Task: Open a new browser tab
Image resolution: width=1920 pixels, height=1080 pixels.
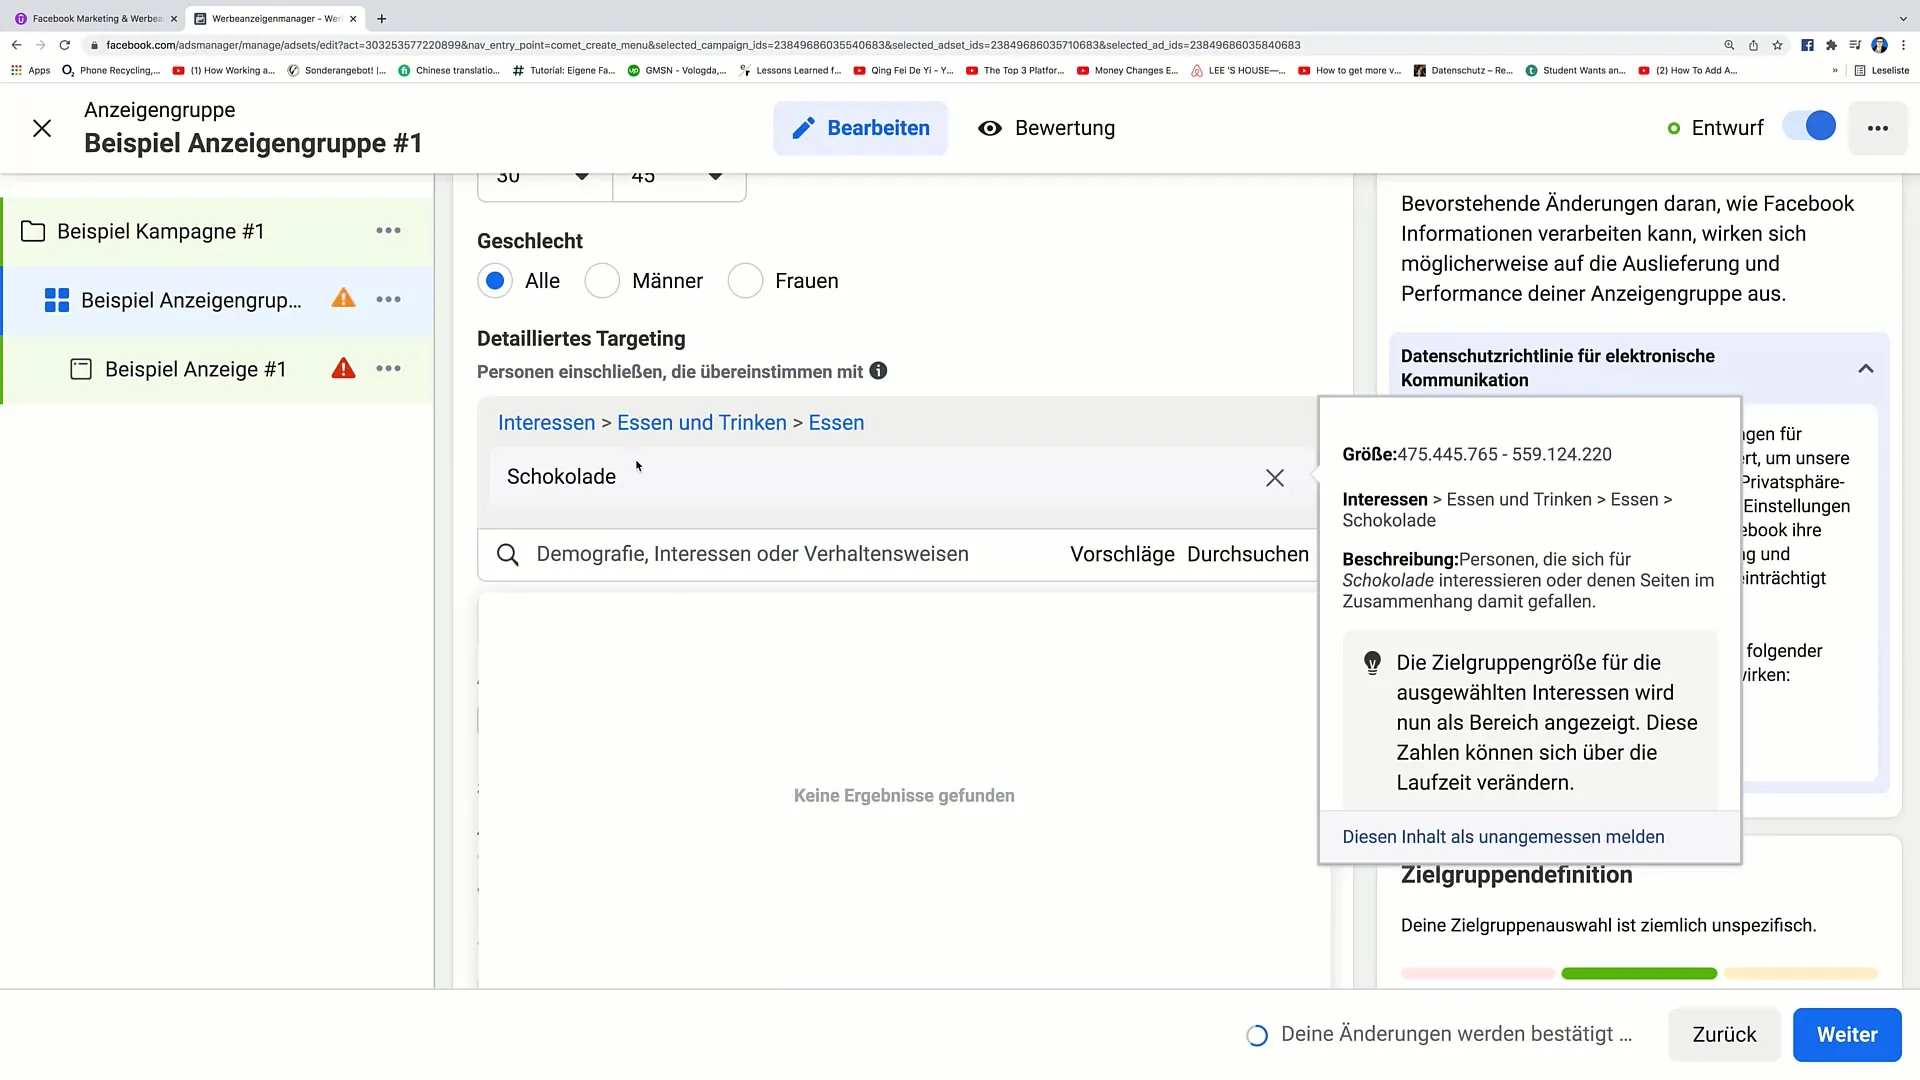Action: point(381,18)
